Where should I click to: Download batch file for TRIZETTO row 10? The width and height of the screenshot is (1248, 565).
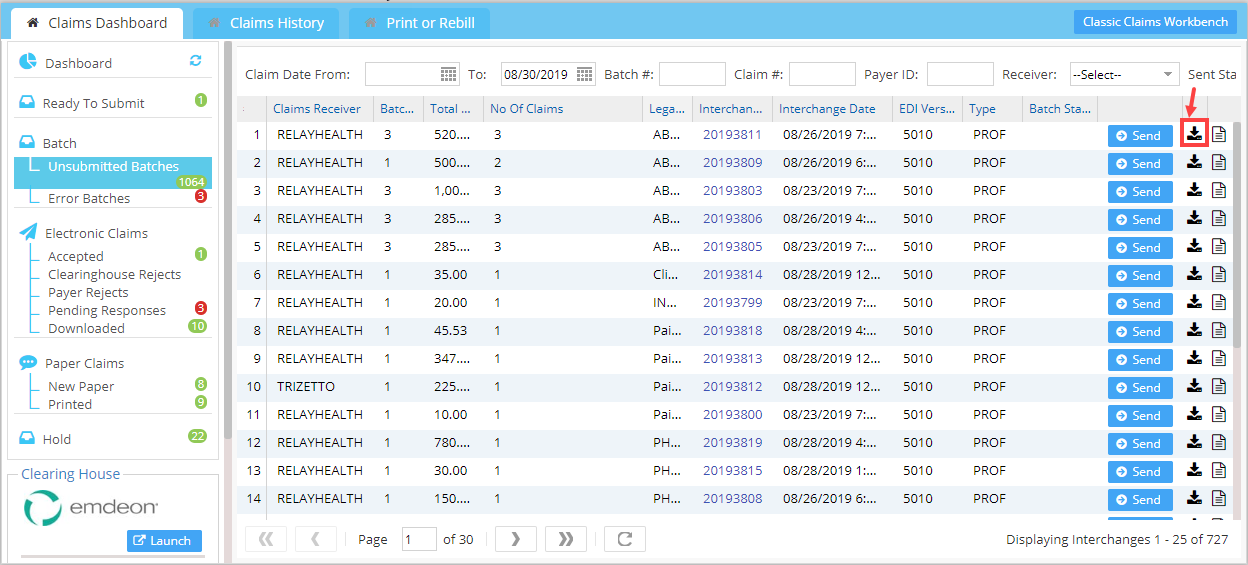[x=1195, y=386]
